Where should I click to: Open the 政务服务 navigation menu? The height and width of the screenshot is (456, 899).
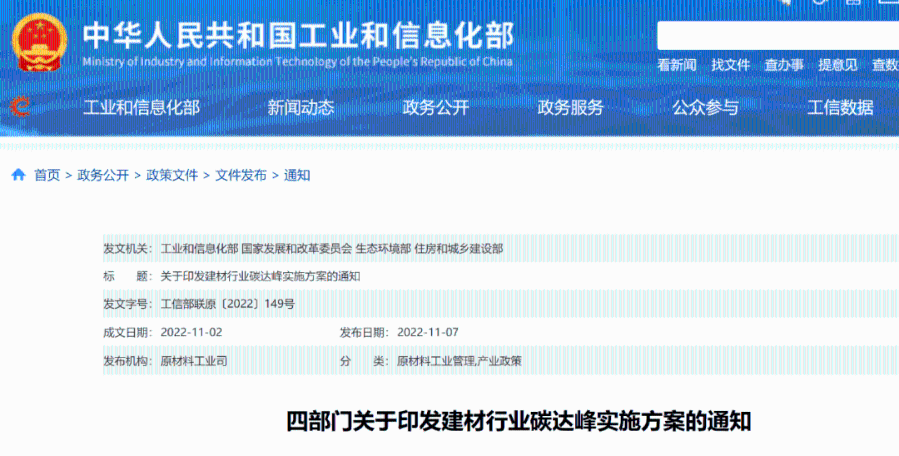tap(570, 108)
